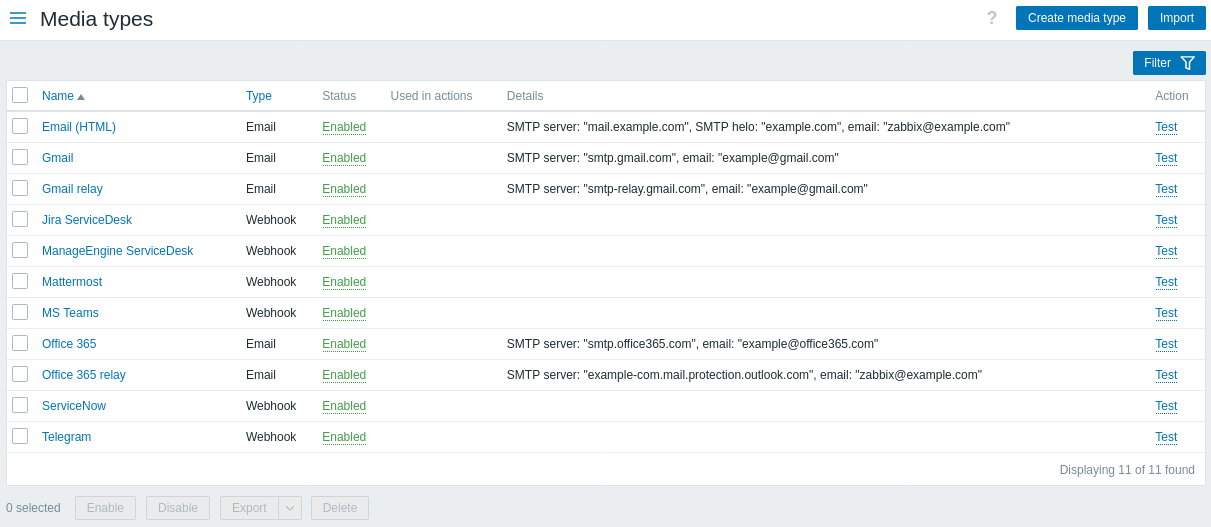Check the MS Teams row checkbox
The height and width of the screenshot is (527, 1211).
coord(20,312)
